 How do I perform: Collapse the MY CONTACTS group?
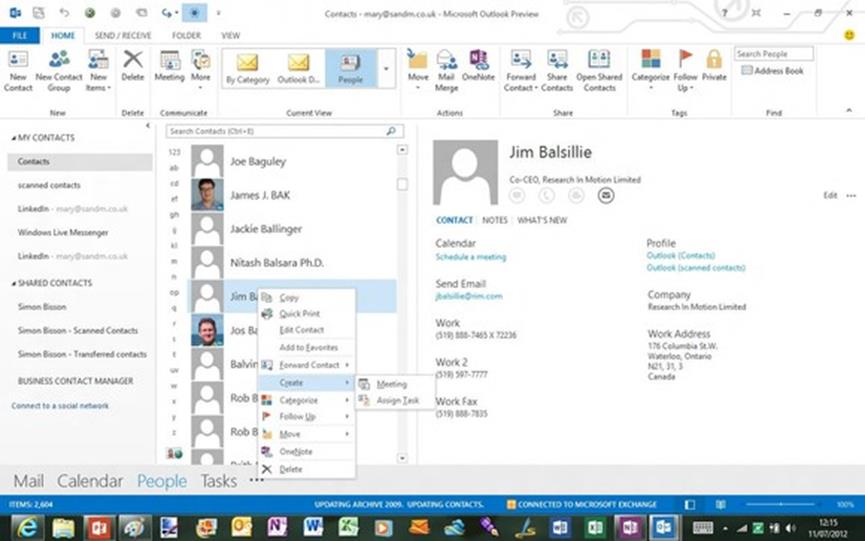click(x=13, y=138)
